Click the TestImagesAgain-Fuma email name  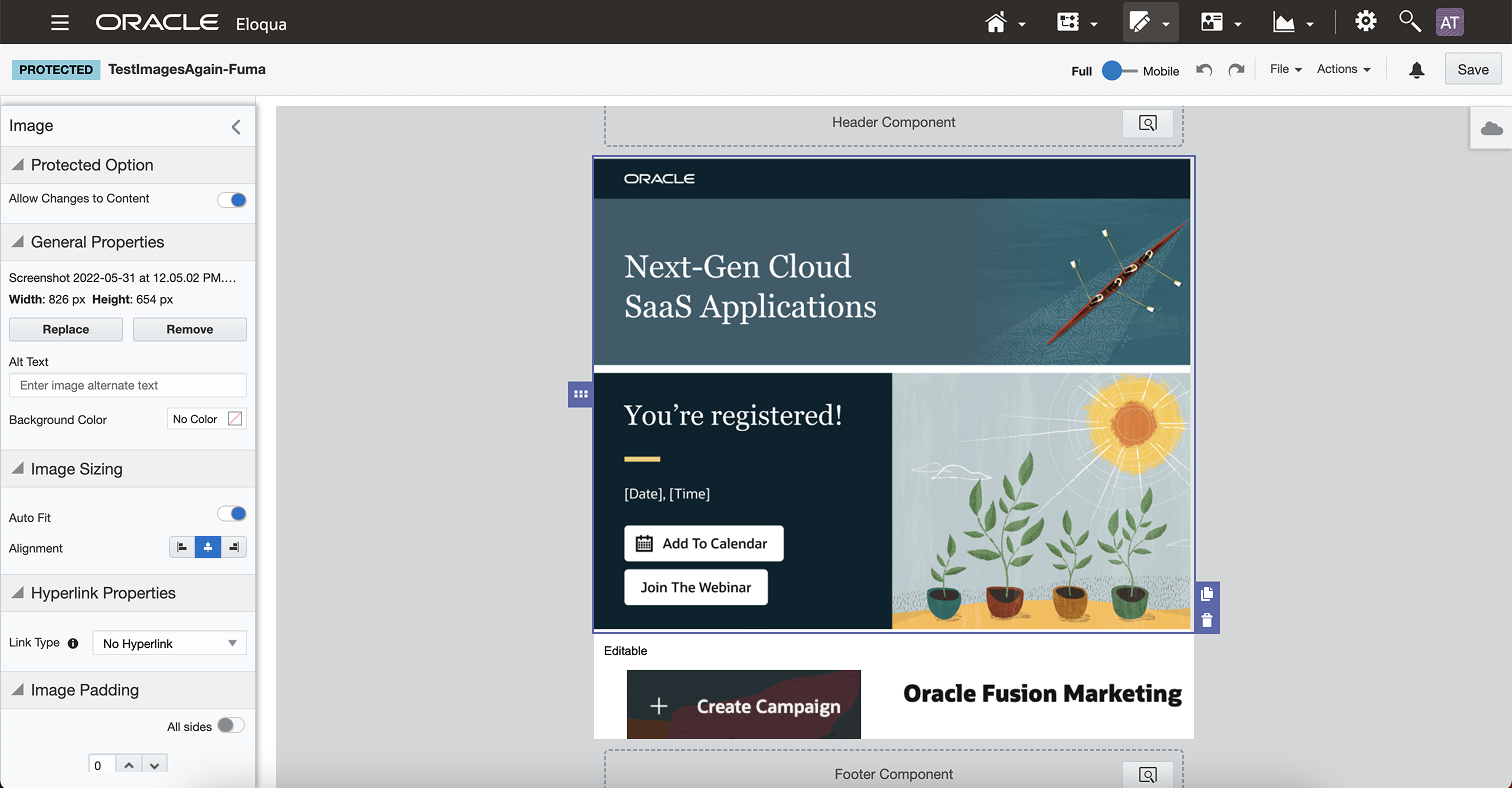coord(187,70)
